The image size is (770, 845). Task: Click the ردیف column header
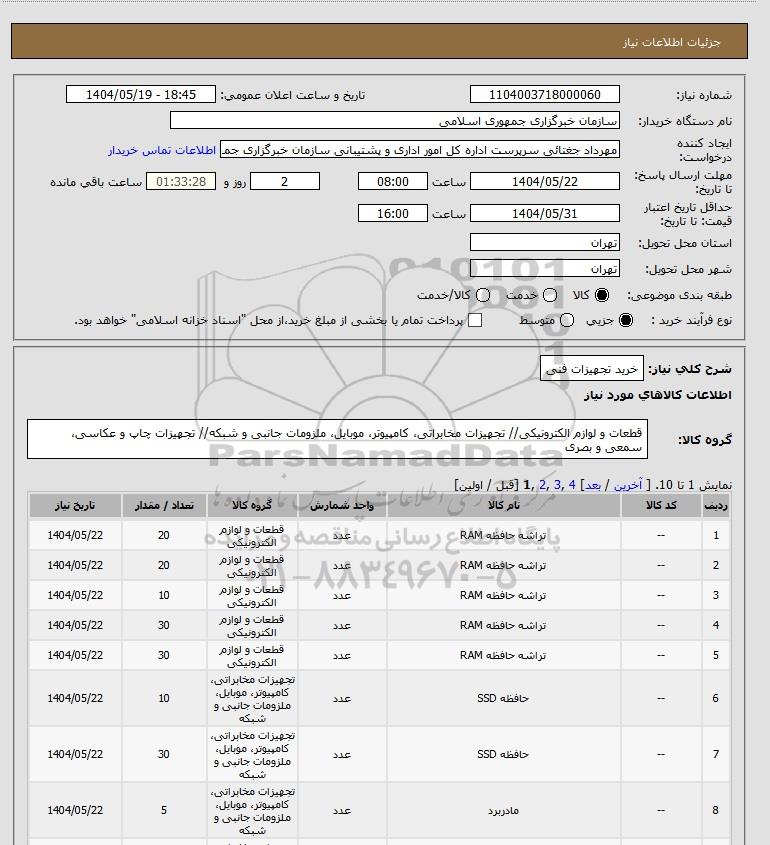(716, 505)
